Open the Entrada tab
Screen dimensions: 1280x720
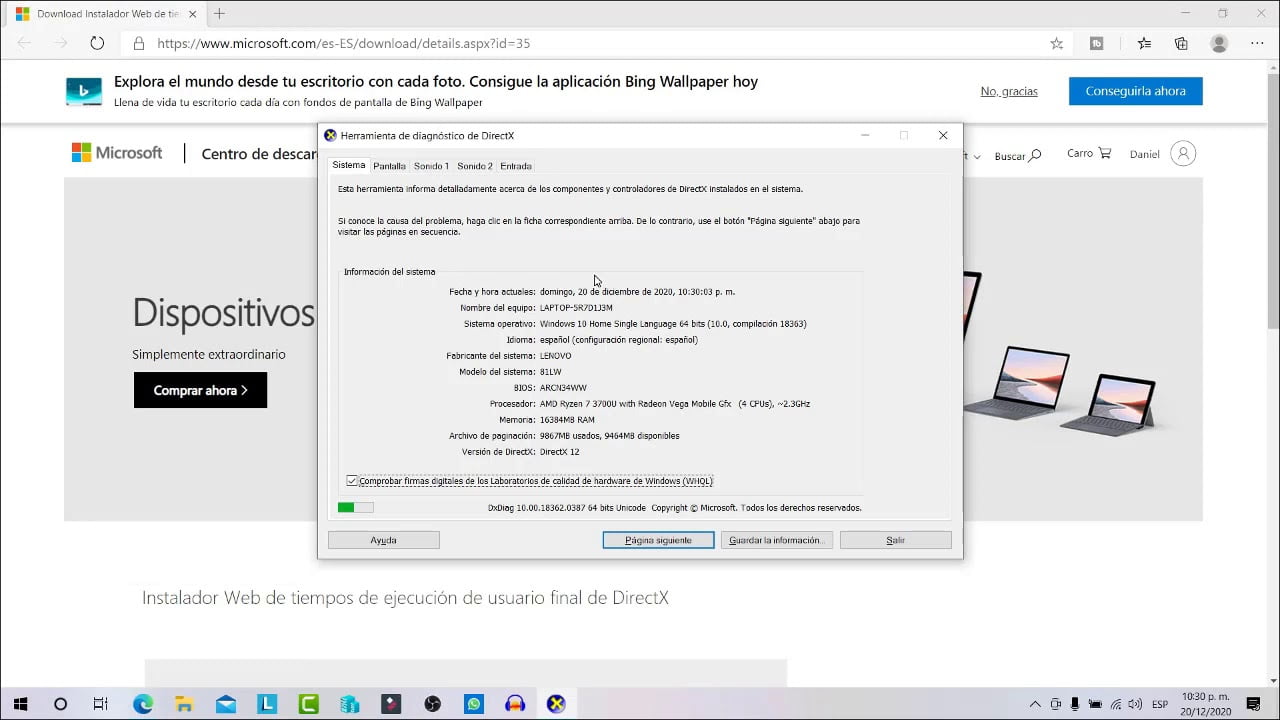[516, 166]
